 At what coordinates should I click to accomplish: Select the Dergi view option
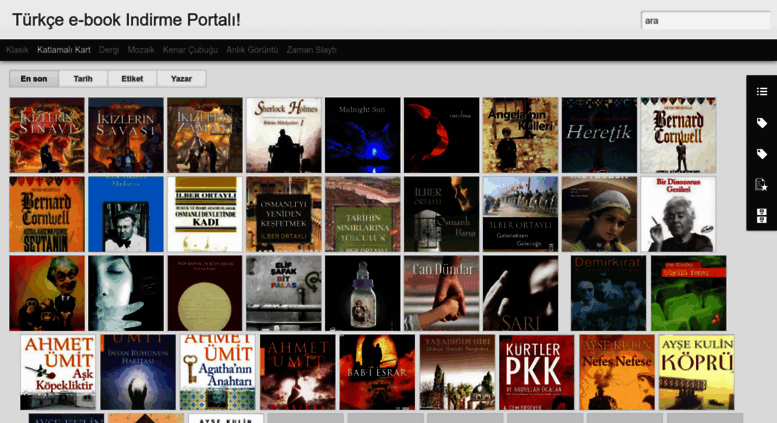(109, 50)
